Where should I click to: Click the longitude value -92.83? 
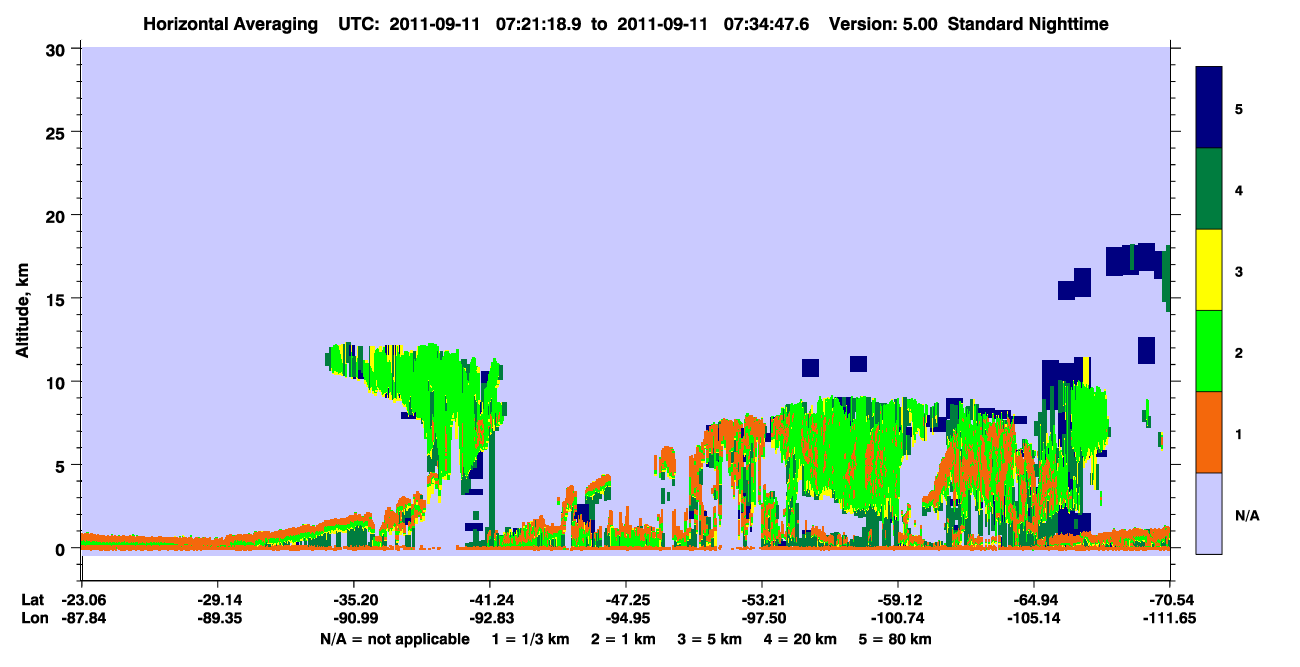pyautogui.click(x=490, y=619)
